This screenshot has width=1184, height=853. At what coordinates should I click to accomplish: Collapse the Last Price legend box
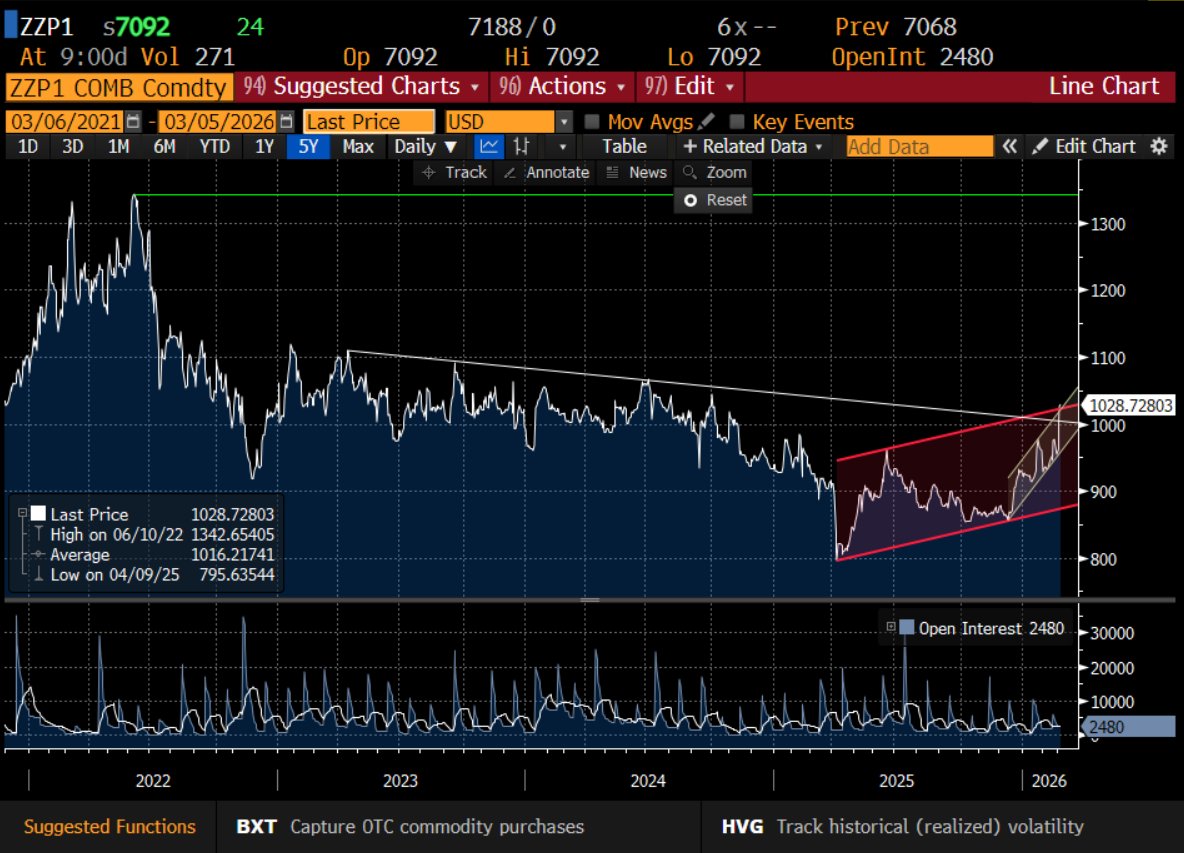22,513
